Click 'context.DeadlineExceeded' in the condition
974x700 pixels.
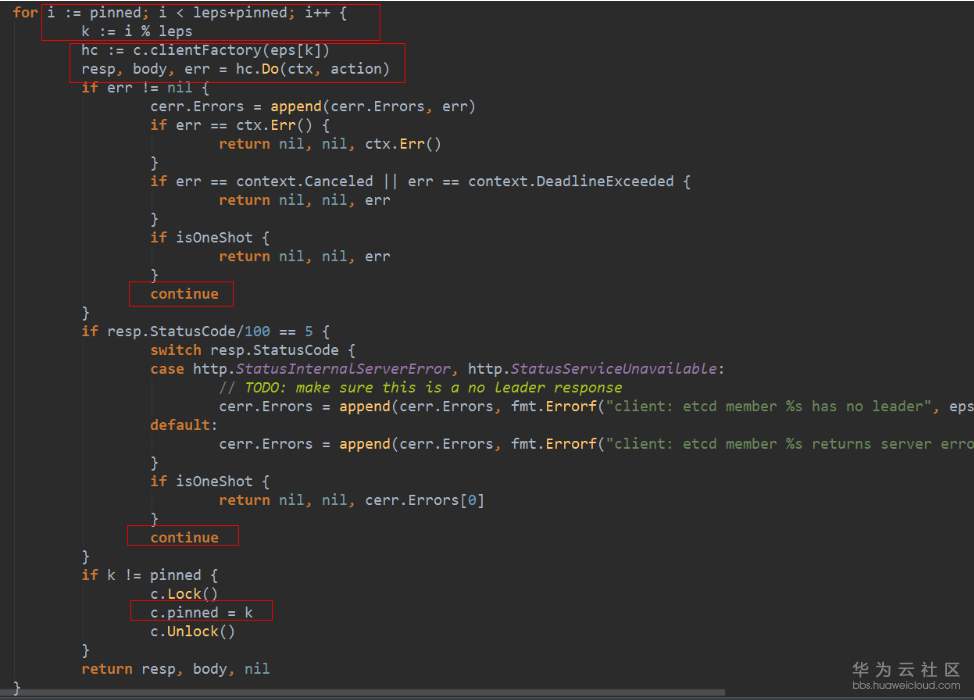(x=571, y=181)
